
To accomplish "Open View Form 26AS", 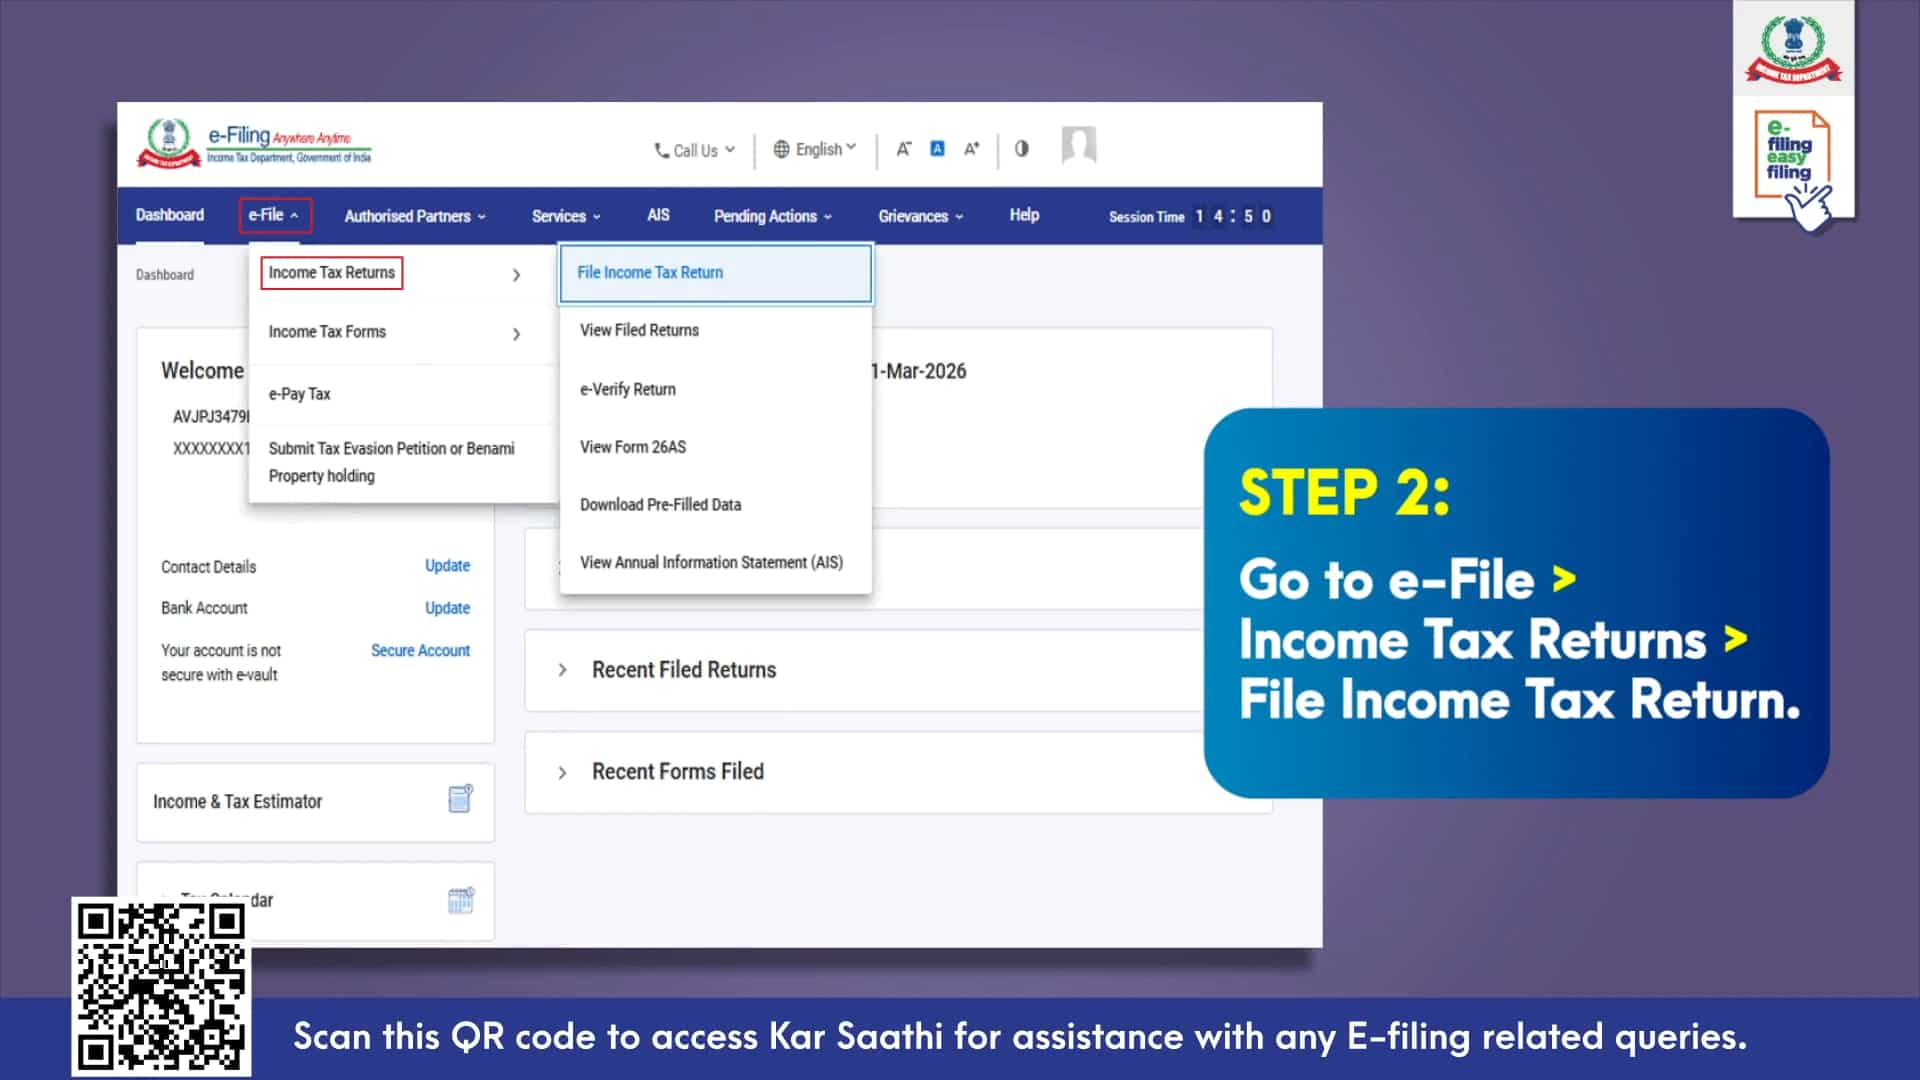I will (633, 447).
